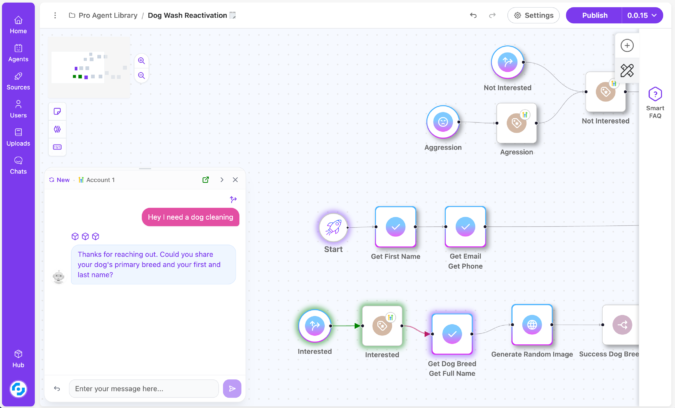Viewport: 675px width, 408px height.
Task: Open version 0.0.15 dropdown
Action: click(641, 15)
